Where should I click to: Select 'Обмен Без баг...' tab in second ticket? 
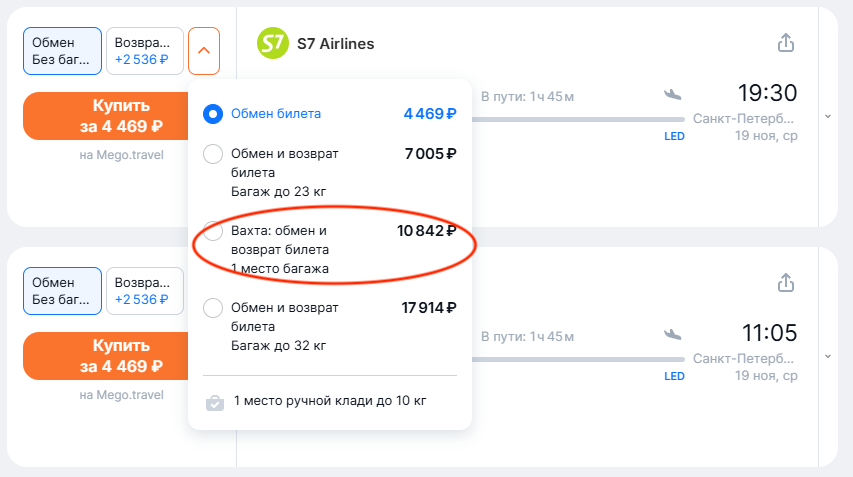coord(62,291)
